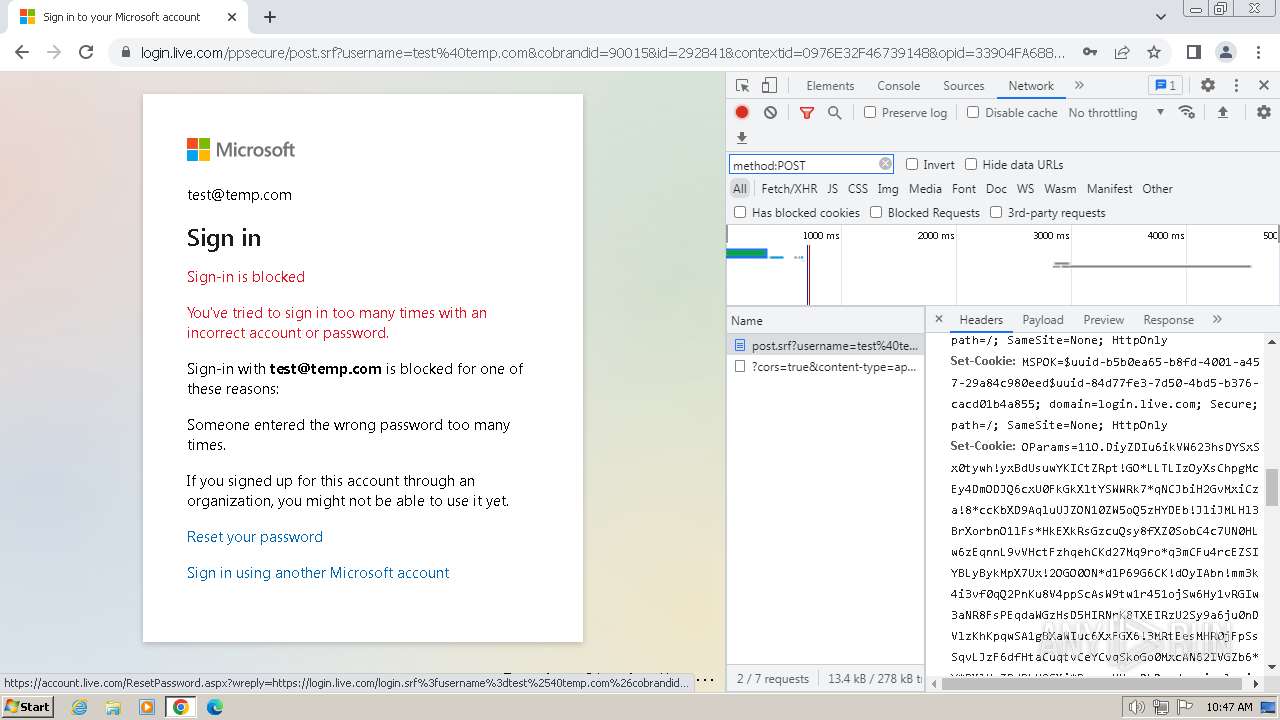Open the Payload tab
This screenshot has width=1280, height=720.
pyautogui.click(x=1043, y=320)
